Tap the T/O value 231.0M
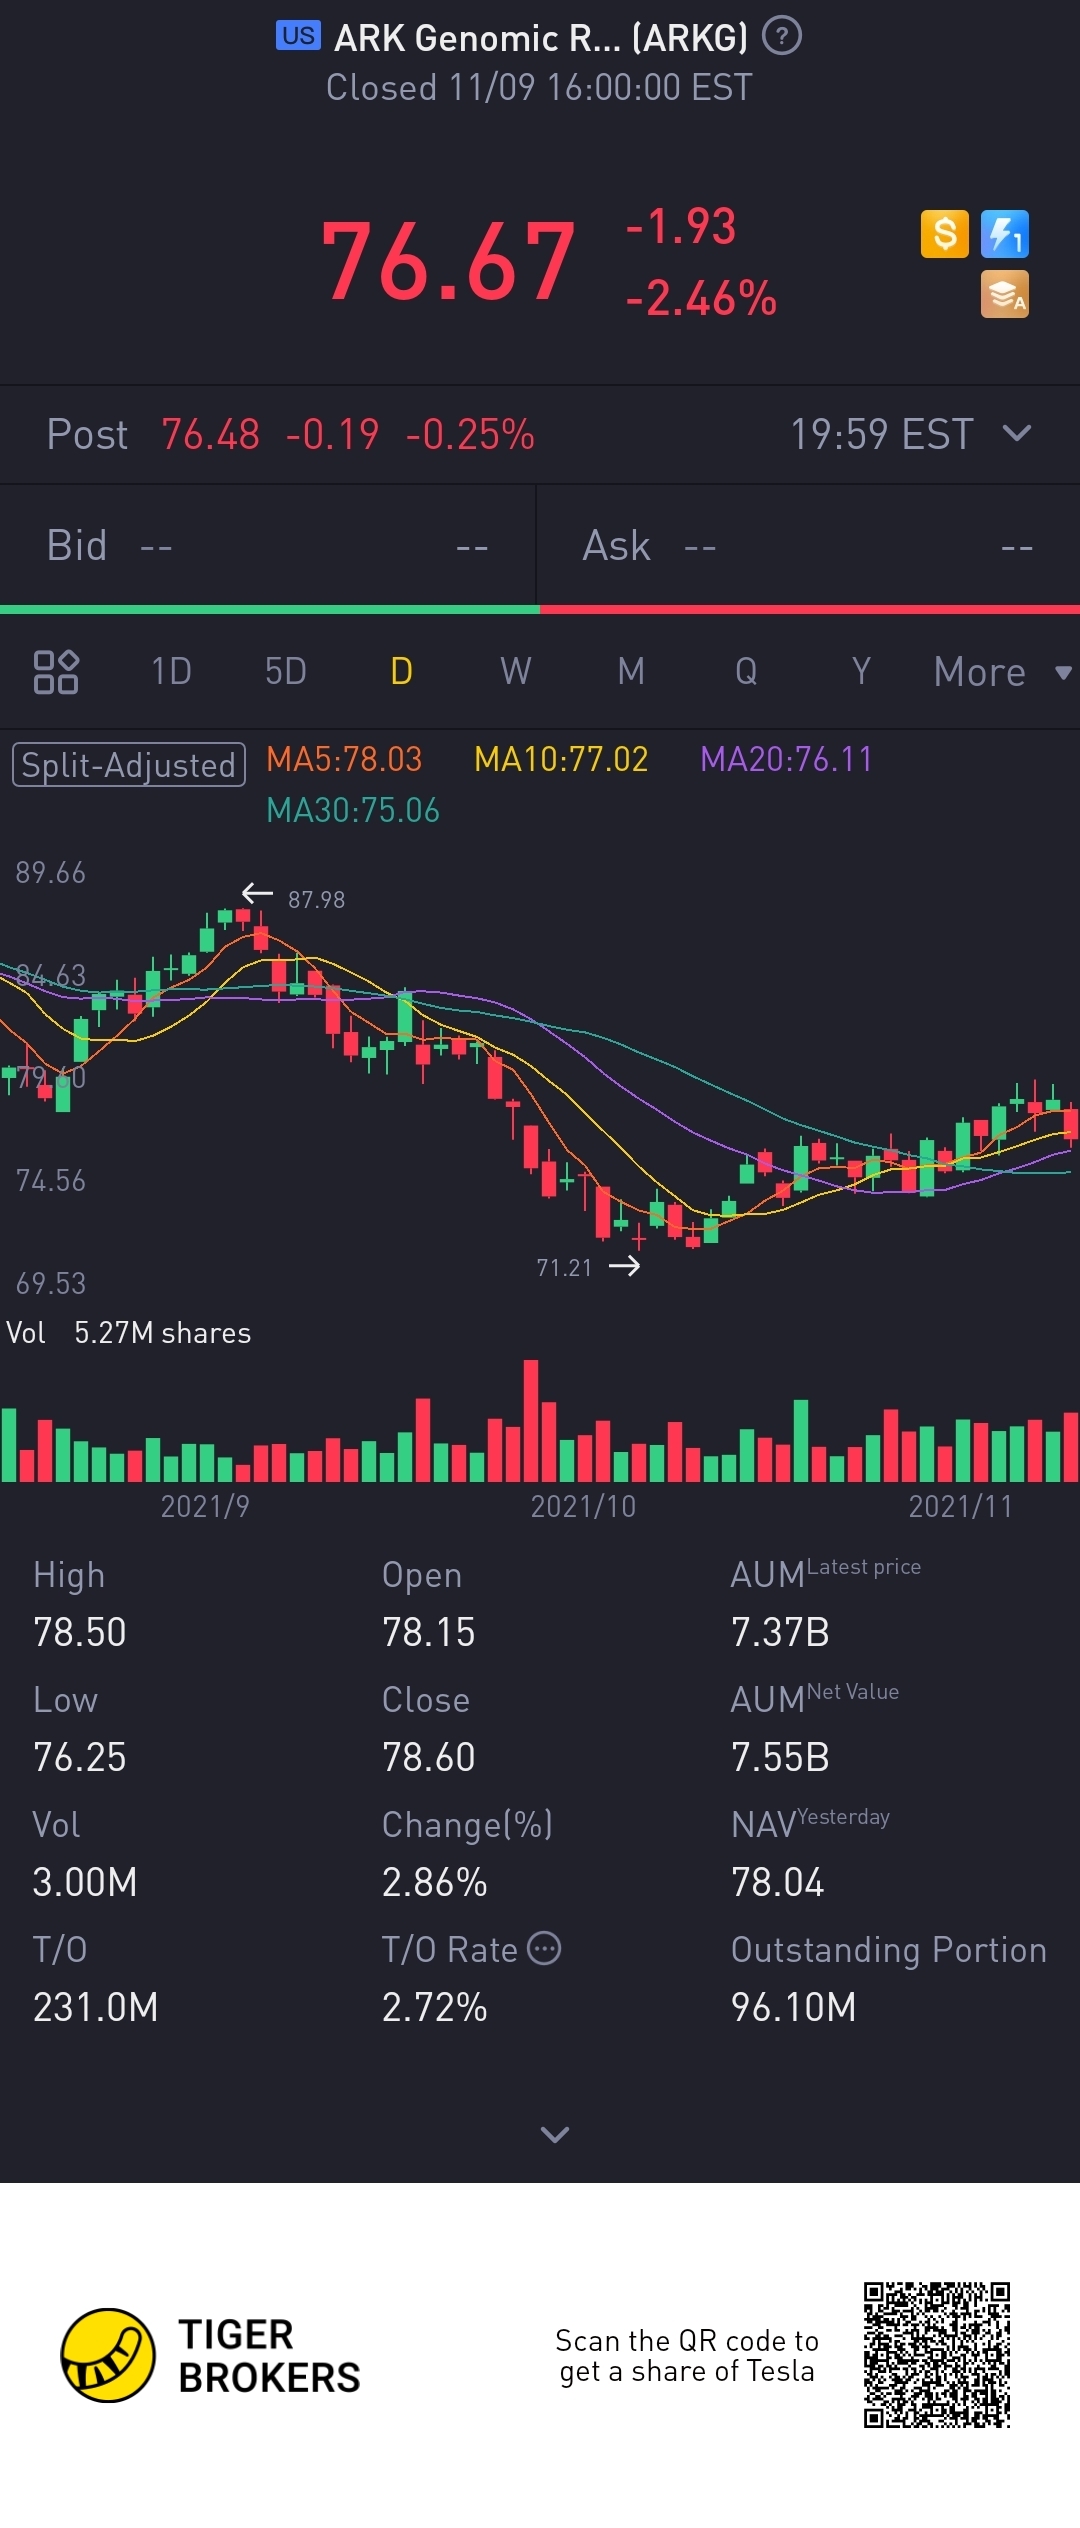Screen dimensions: 1080x2528 pos(96,2007)
